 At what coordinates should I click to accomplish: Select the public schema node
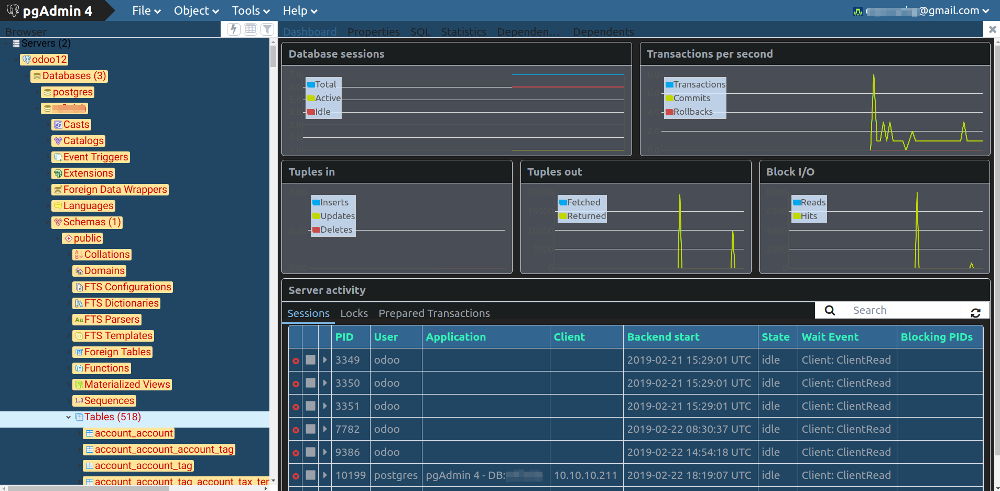(x=83, y=238)
